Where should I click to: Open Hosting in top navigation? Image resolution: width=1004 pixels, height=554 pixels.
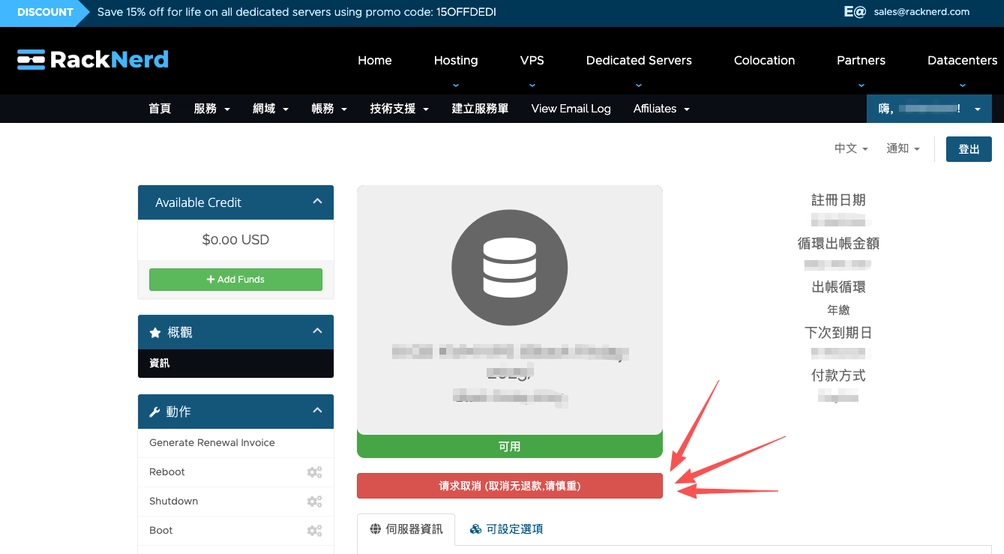click(455, 60)
